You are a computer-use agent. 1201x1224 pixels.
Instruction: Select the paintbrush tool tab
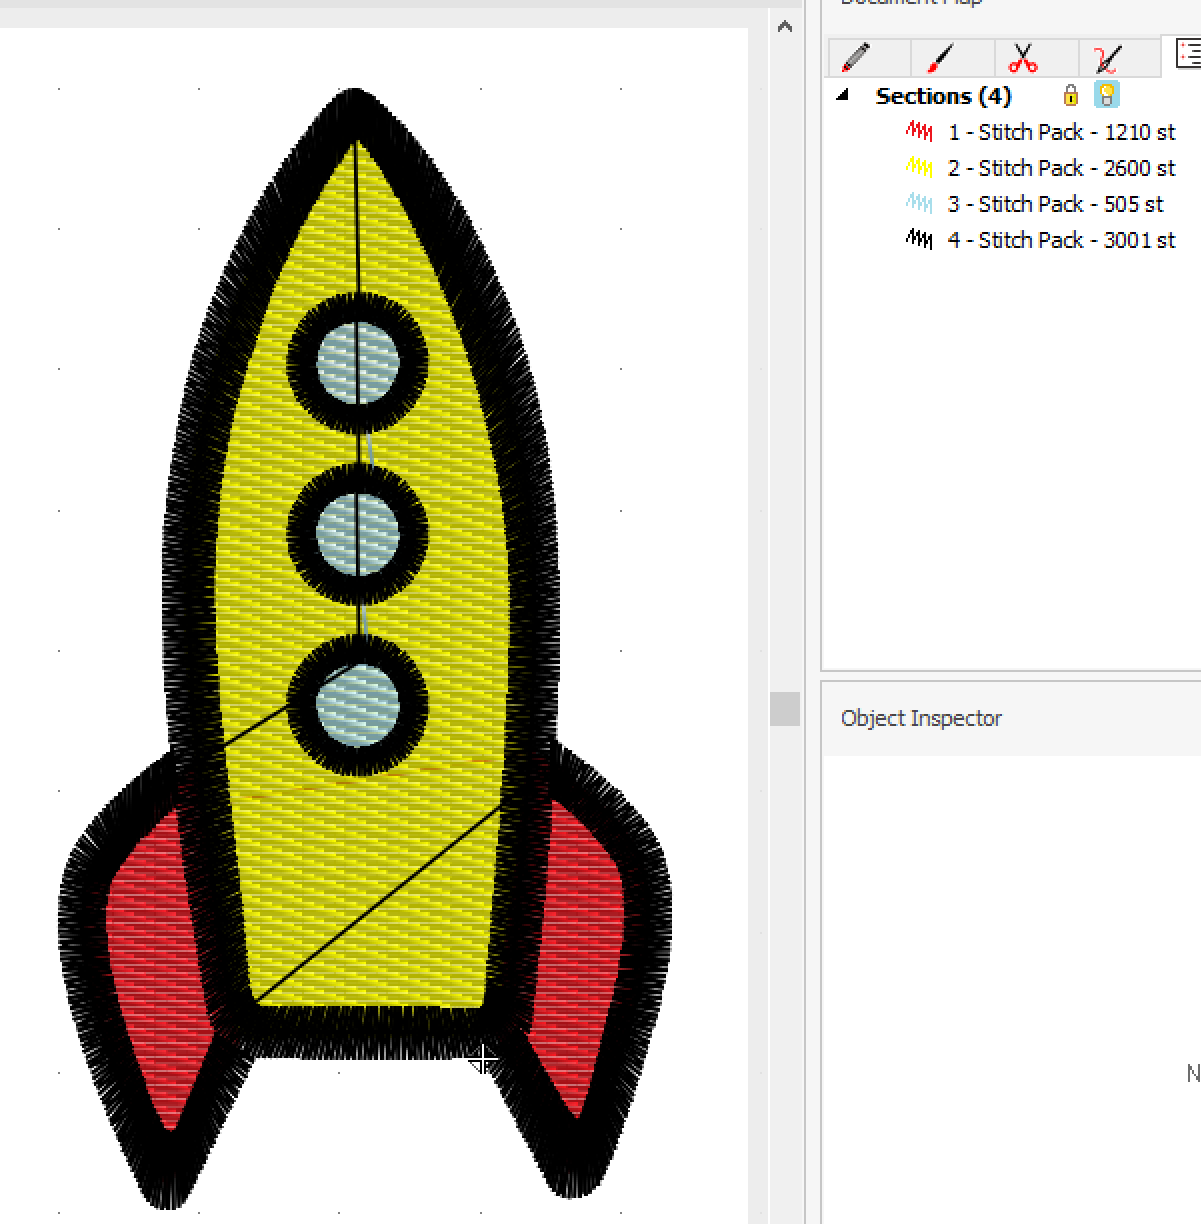940,58
